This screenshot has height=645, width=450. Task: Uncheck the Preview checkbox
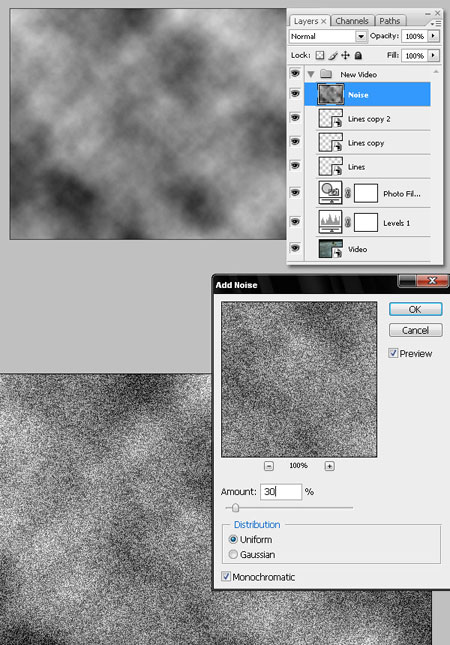pos(393,353)
